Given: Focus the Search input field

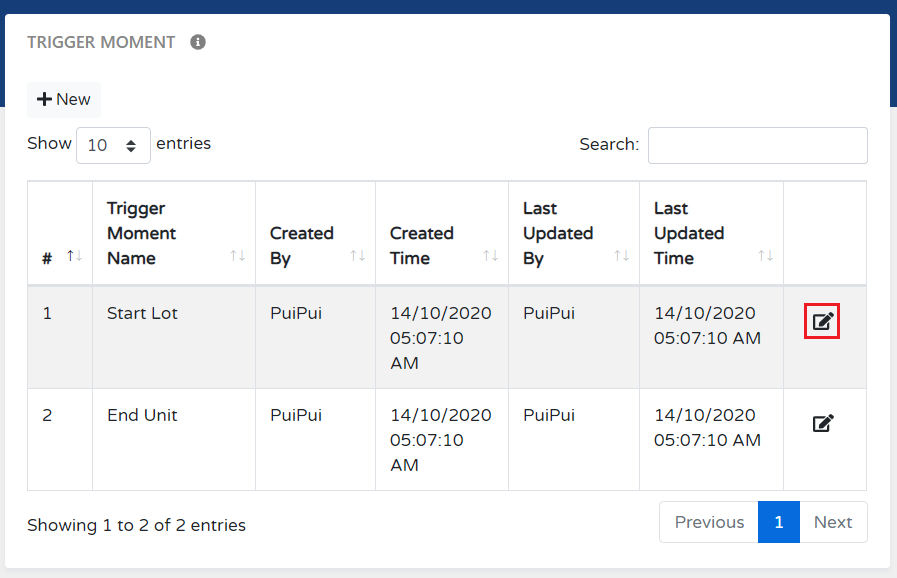Looking at the screenshot, I should pos(757,145).
